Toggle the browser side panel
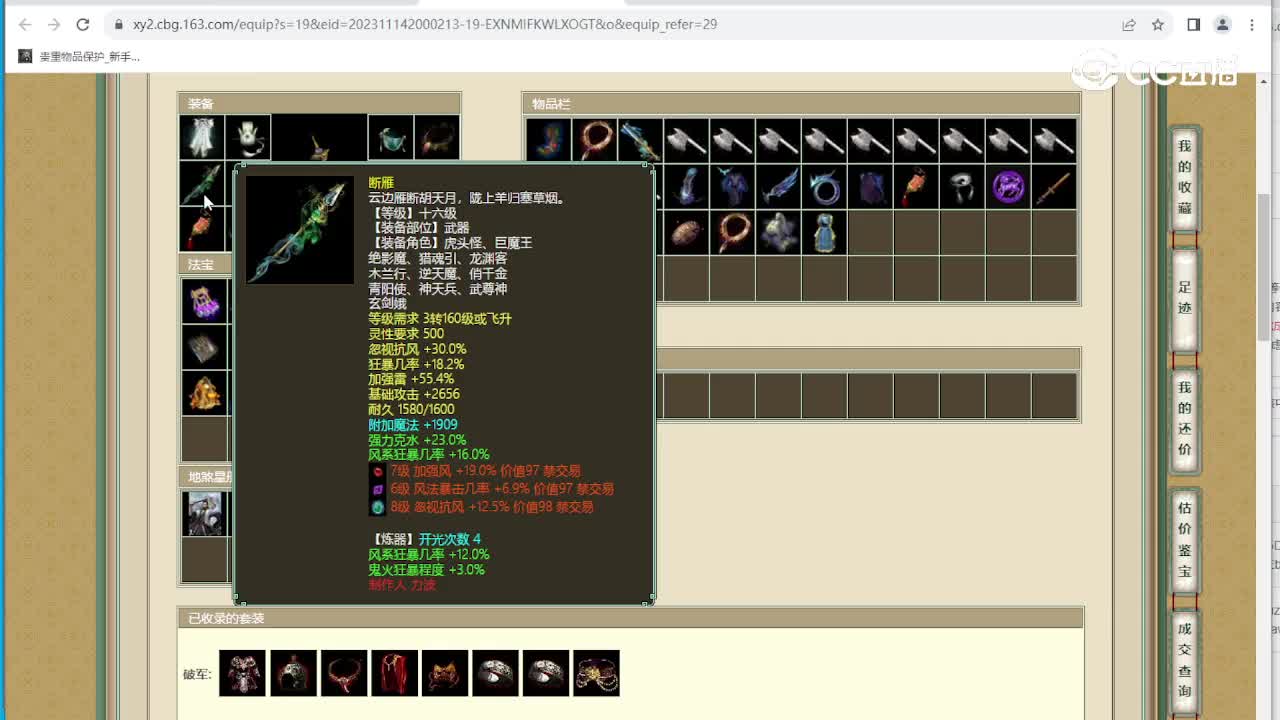This screenshot has height=720, width=1280. (1193, 24)
